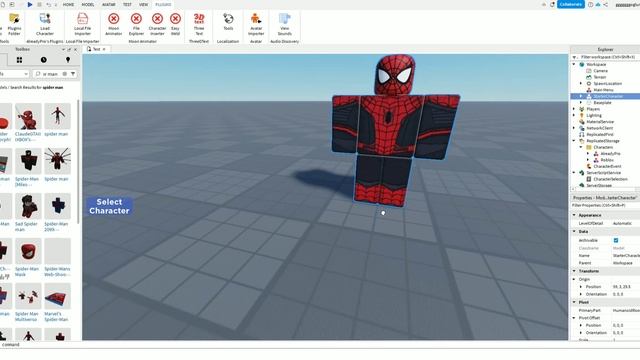Click the Load Character plugin icon

click(x=45, y=24)
